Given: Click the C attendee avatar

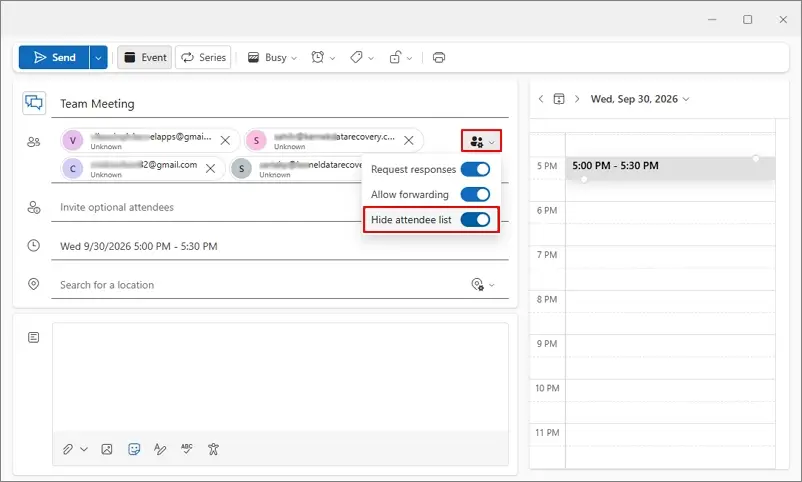Looking at the screenshot, I should click(73, 168).
